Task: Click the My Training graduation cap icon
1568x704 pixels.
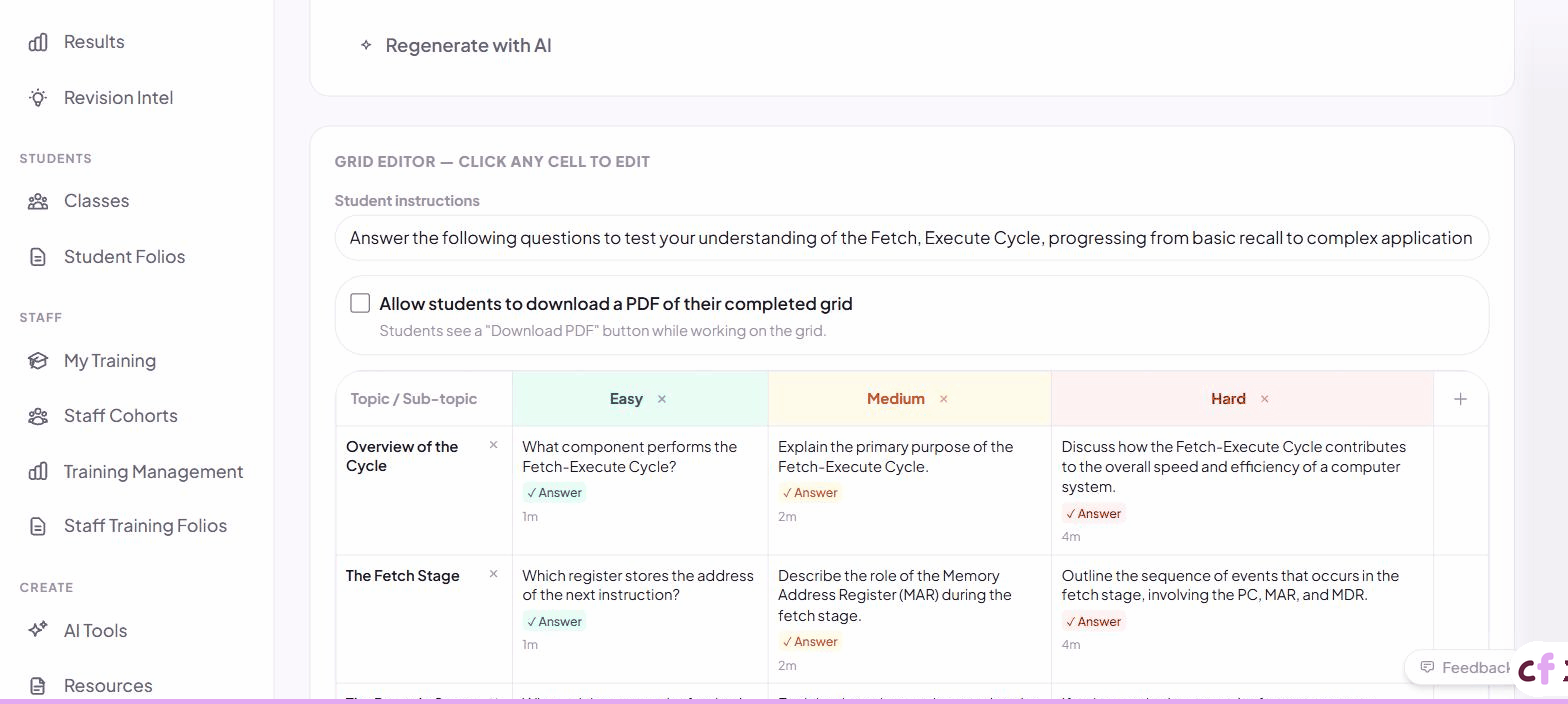Action: click(38, 361)
